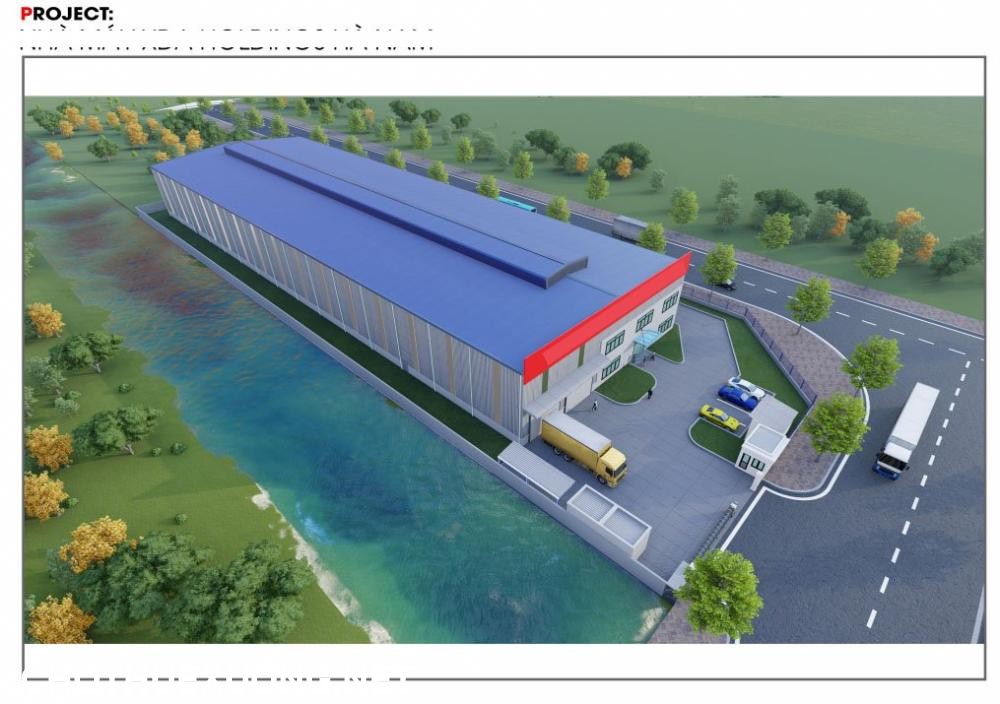Screen dimensions: 1000x704
Task: Click the blue car in the parking area
Action: [x=737, y=398]
